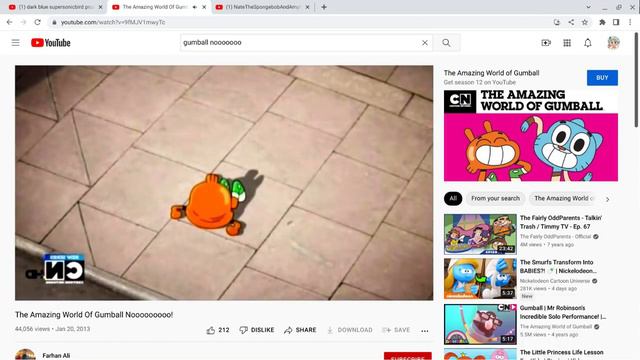640x360 pixels.
Task: Switch to the NateTheSpongebobAndAm tab
Action: pos(261,7)
